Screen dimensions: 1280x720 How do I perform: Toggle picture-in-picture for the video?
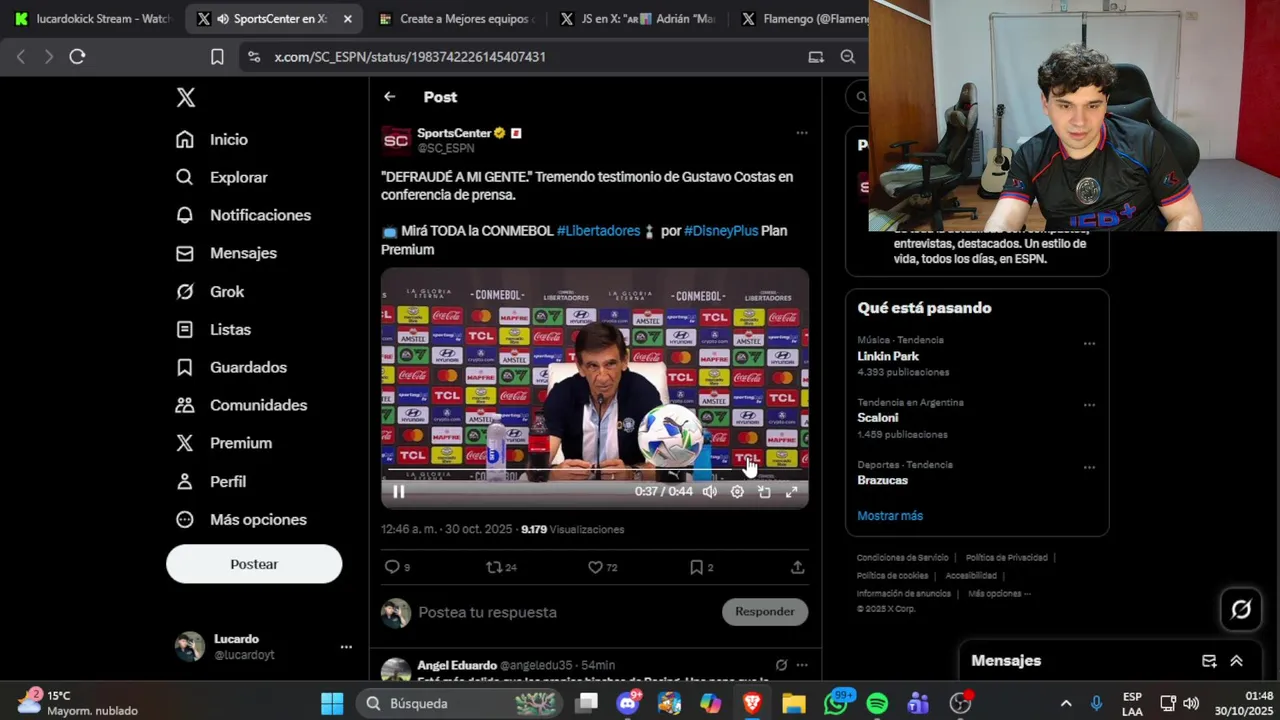(764, 491)
